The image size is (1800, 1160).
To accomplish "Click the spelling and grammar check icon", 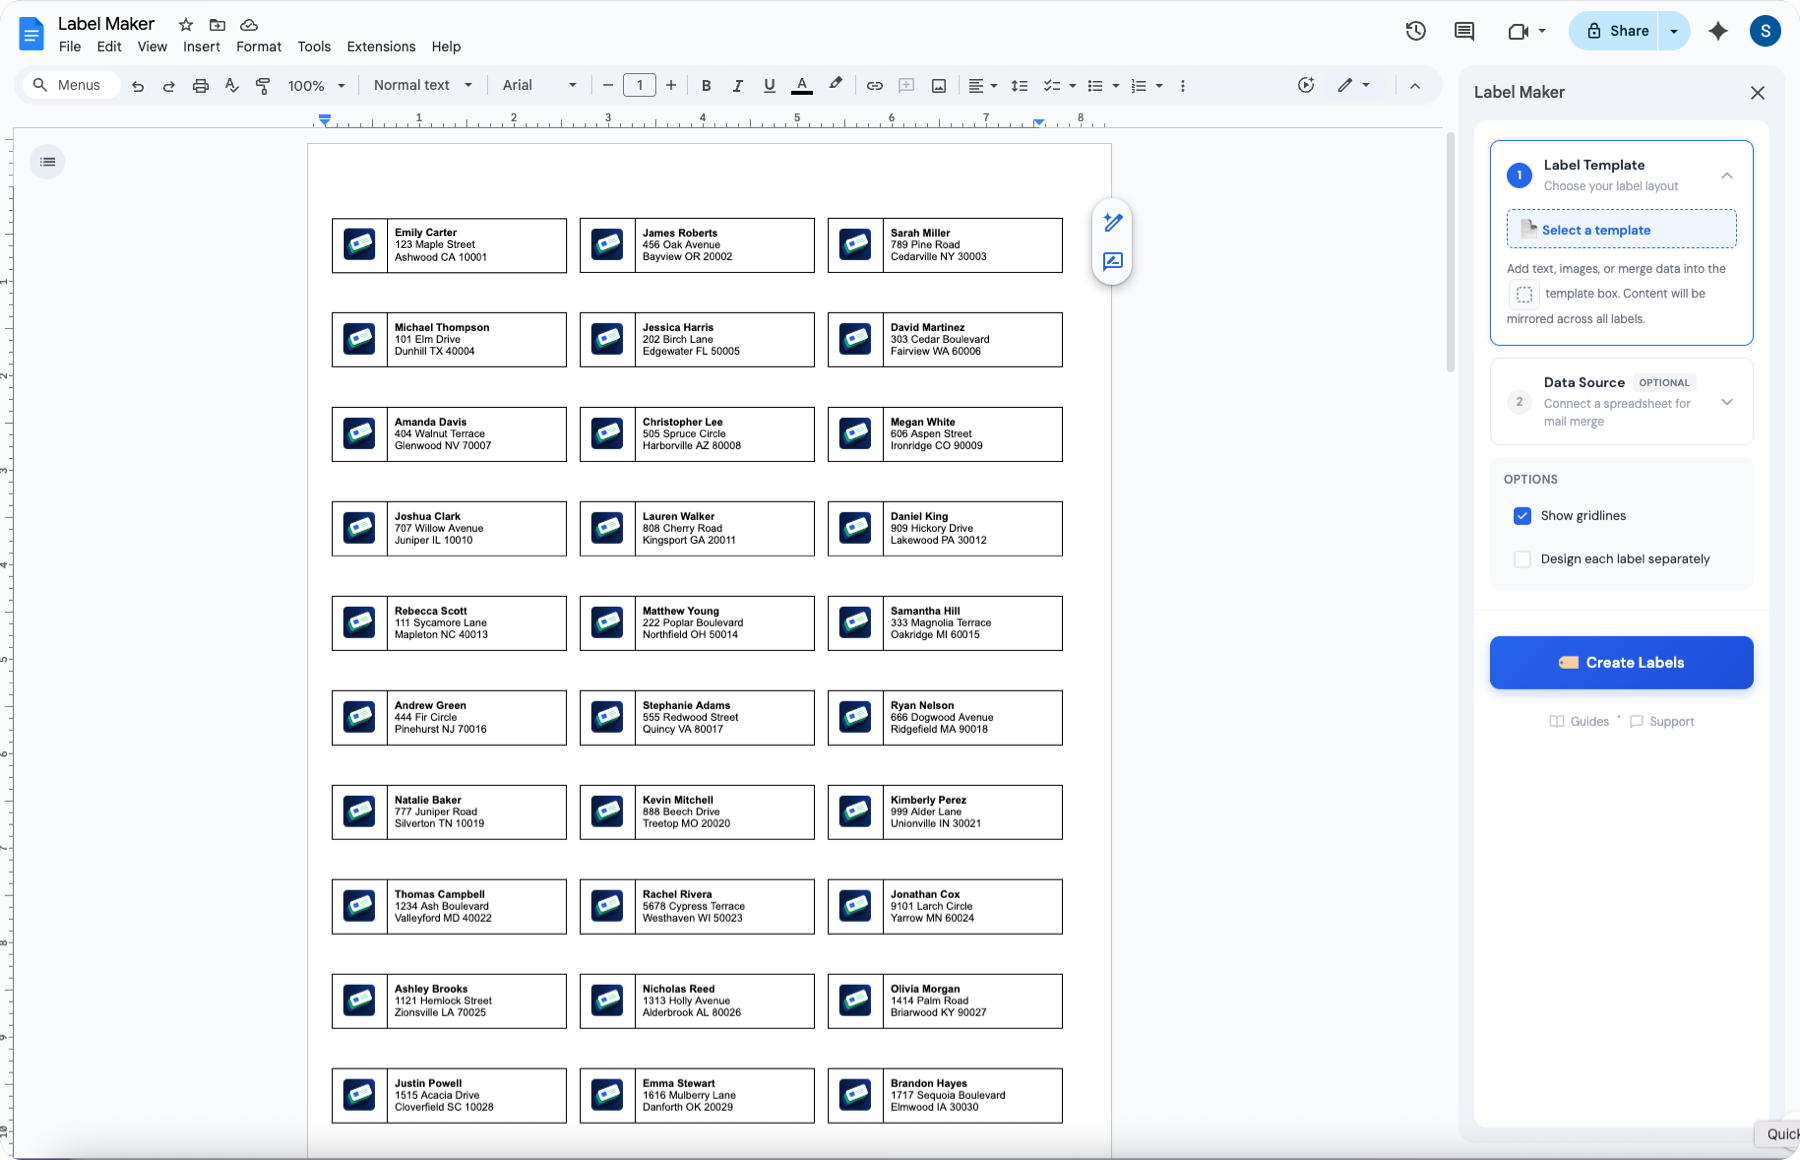I will 232,85.
